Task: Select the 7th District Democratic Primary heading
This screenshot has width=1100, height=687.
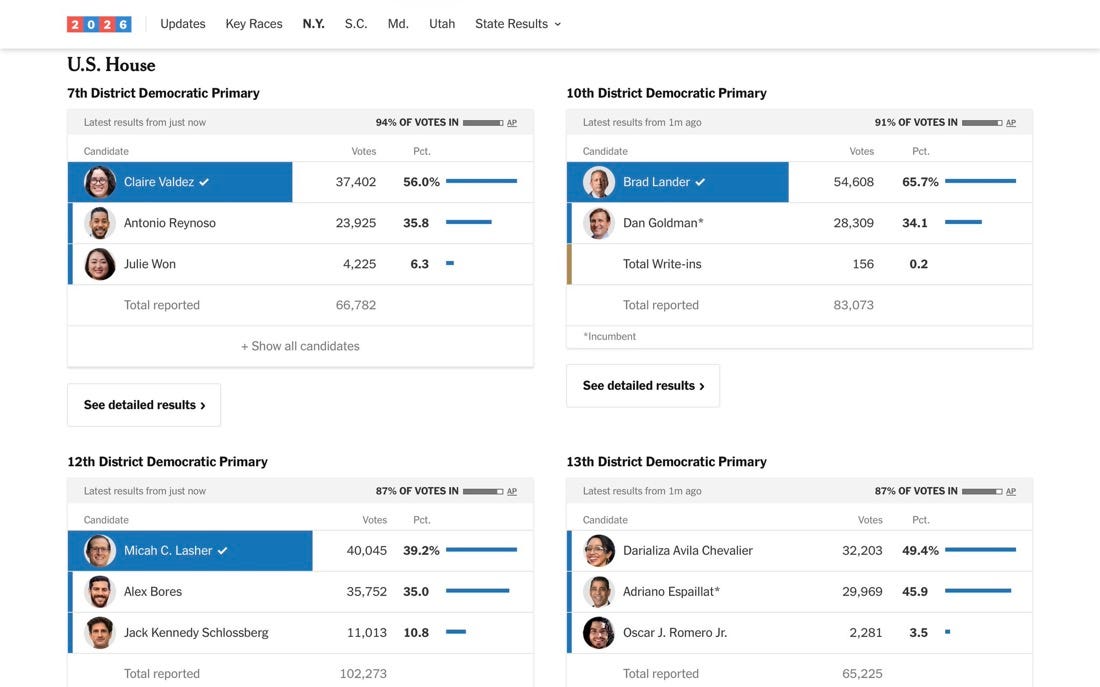Action: tap(163, 93)
